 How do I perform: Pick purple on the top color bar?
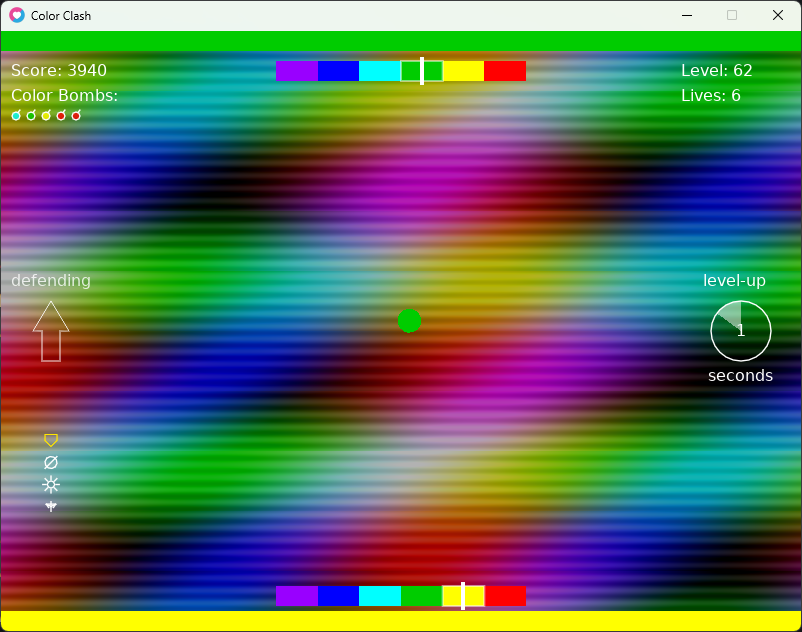click(297, 71)
